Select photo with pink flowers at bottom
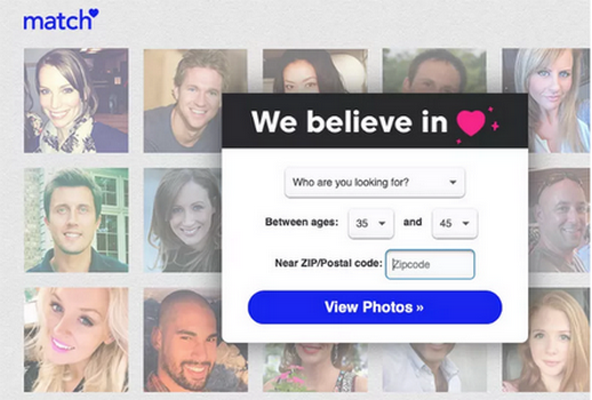This screenshot has width=592, height=400. click(315, 367)
